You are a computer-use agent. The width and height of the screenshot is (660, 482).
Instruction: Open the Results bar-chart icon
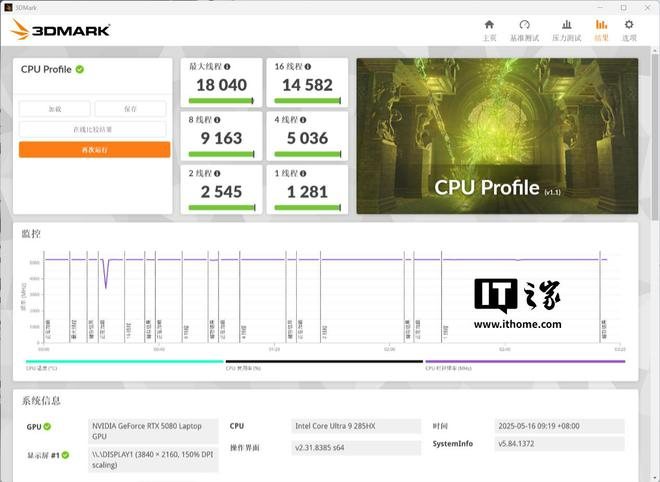[x=601, y=25]
